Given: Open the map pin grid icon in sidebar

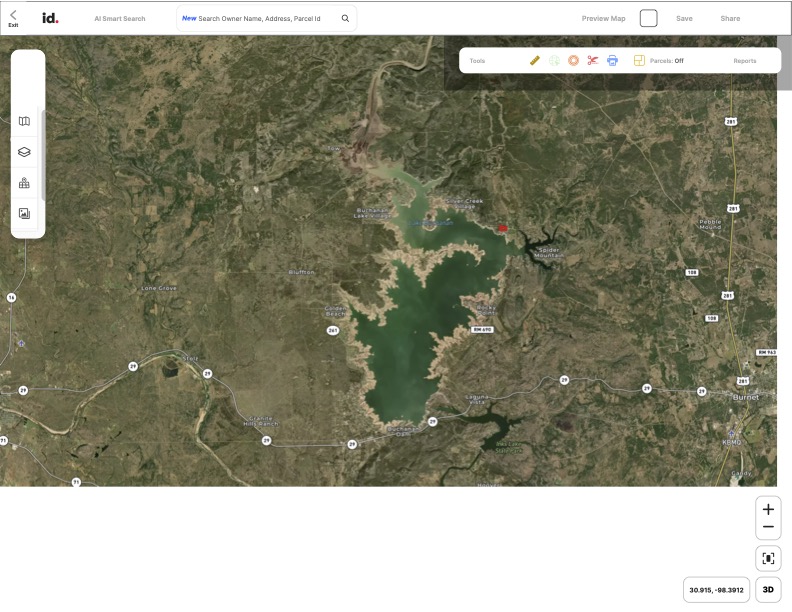Looking at the screenshot, I should [24, 183].
